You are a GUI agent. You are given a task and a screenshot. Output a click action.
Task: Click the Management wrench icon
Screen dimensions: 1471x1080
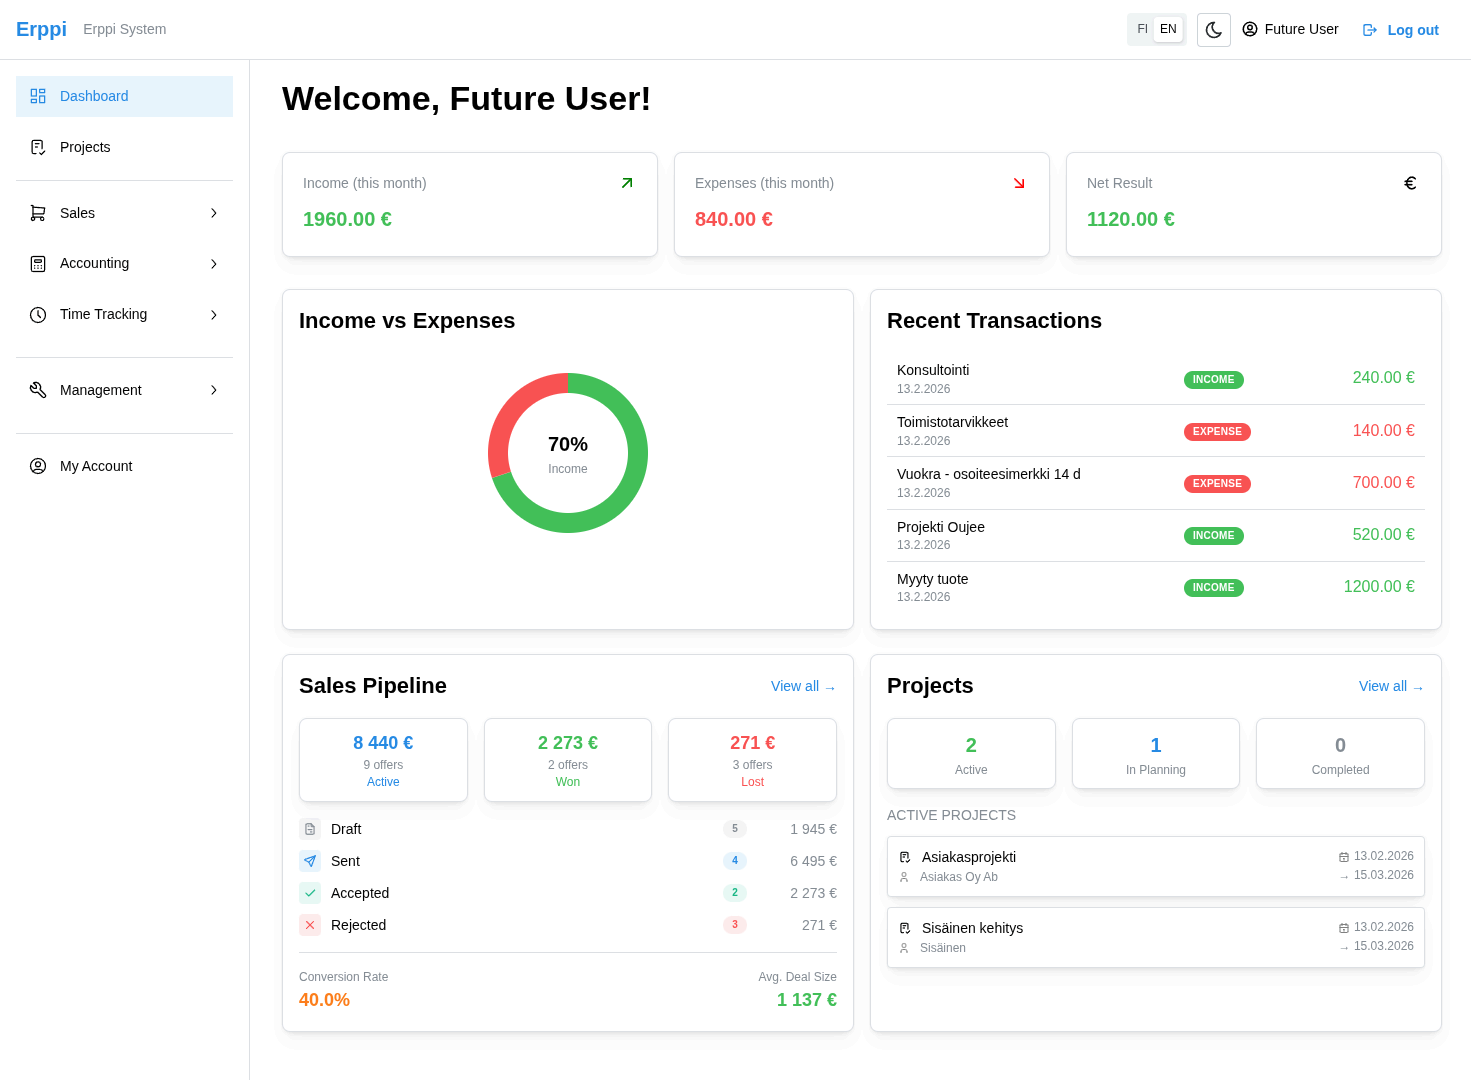[38, 390]
